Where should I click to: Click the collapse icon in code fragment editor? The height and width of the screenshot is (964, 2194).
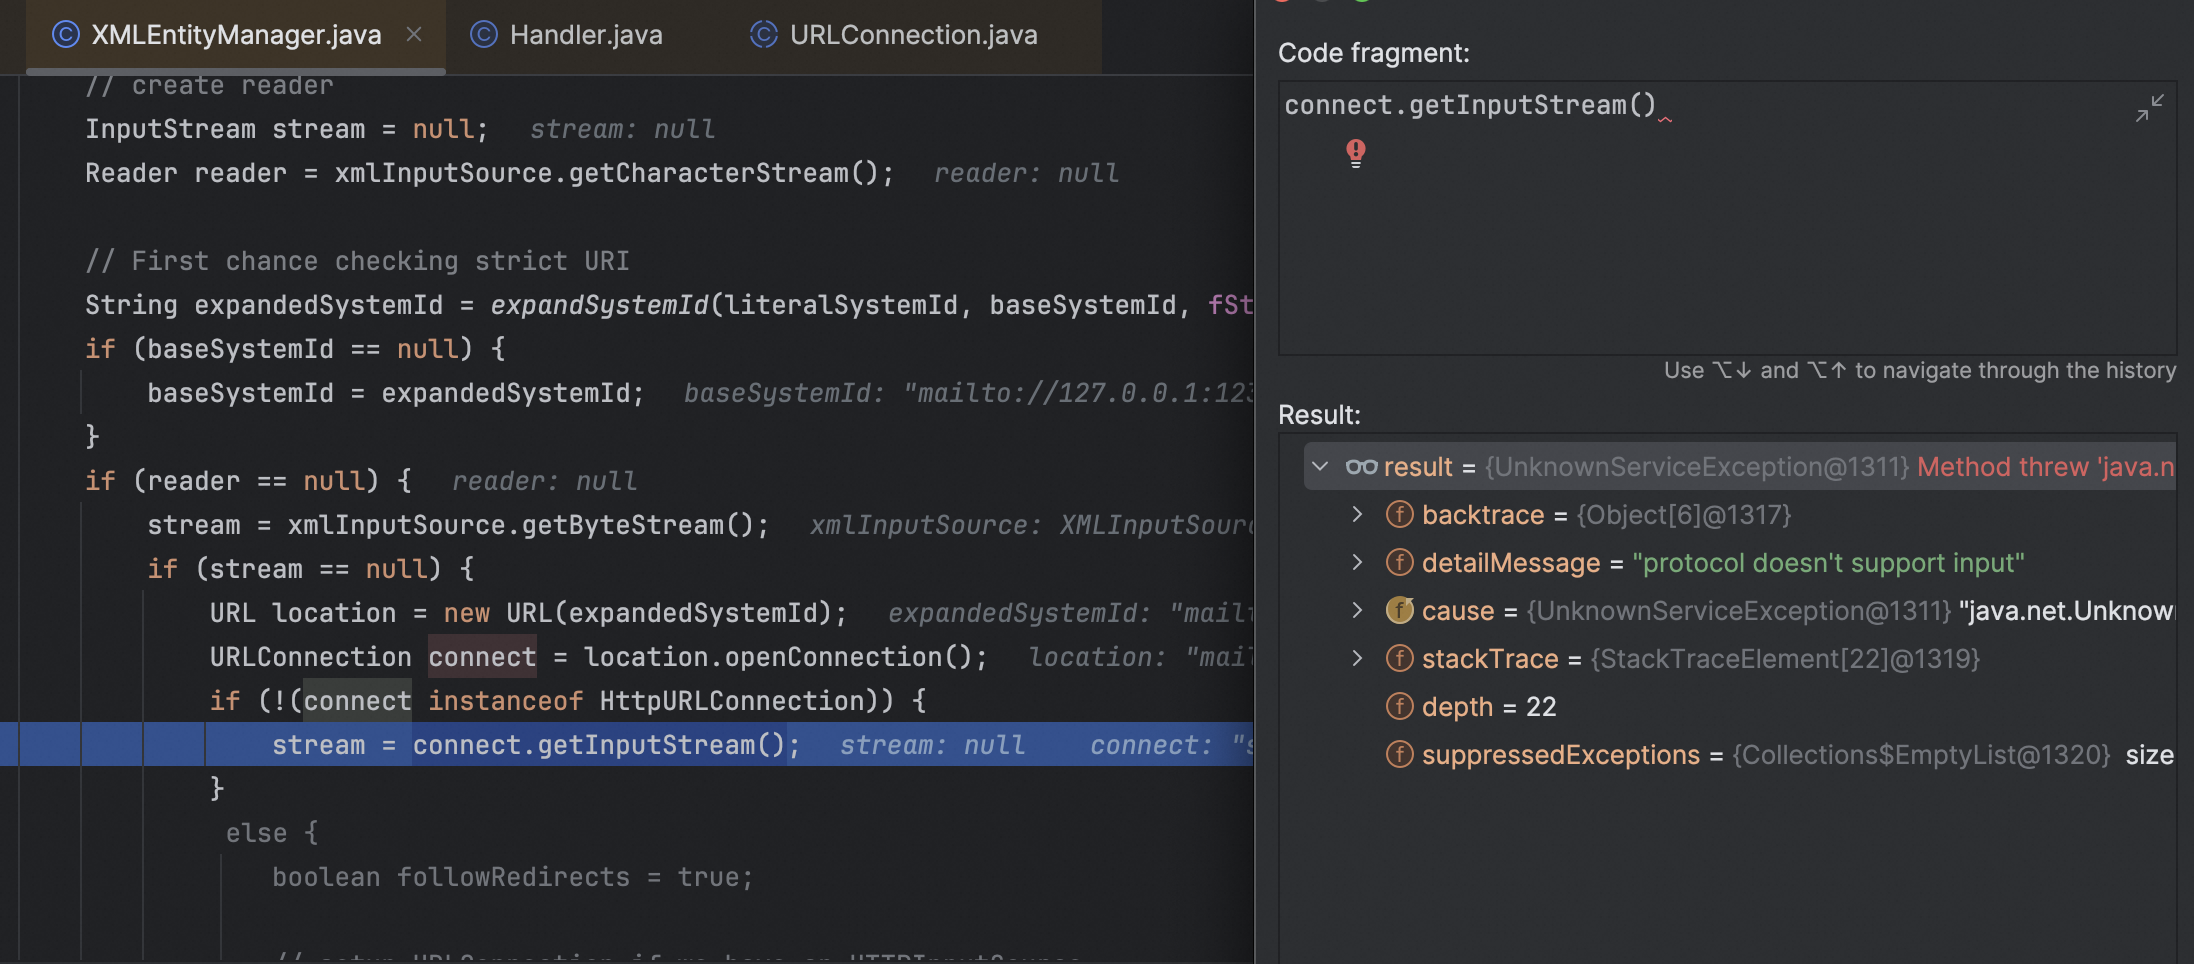pos(2149,108)
